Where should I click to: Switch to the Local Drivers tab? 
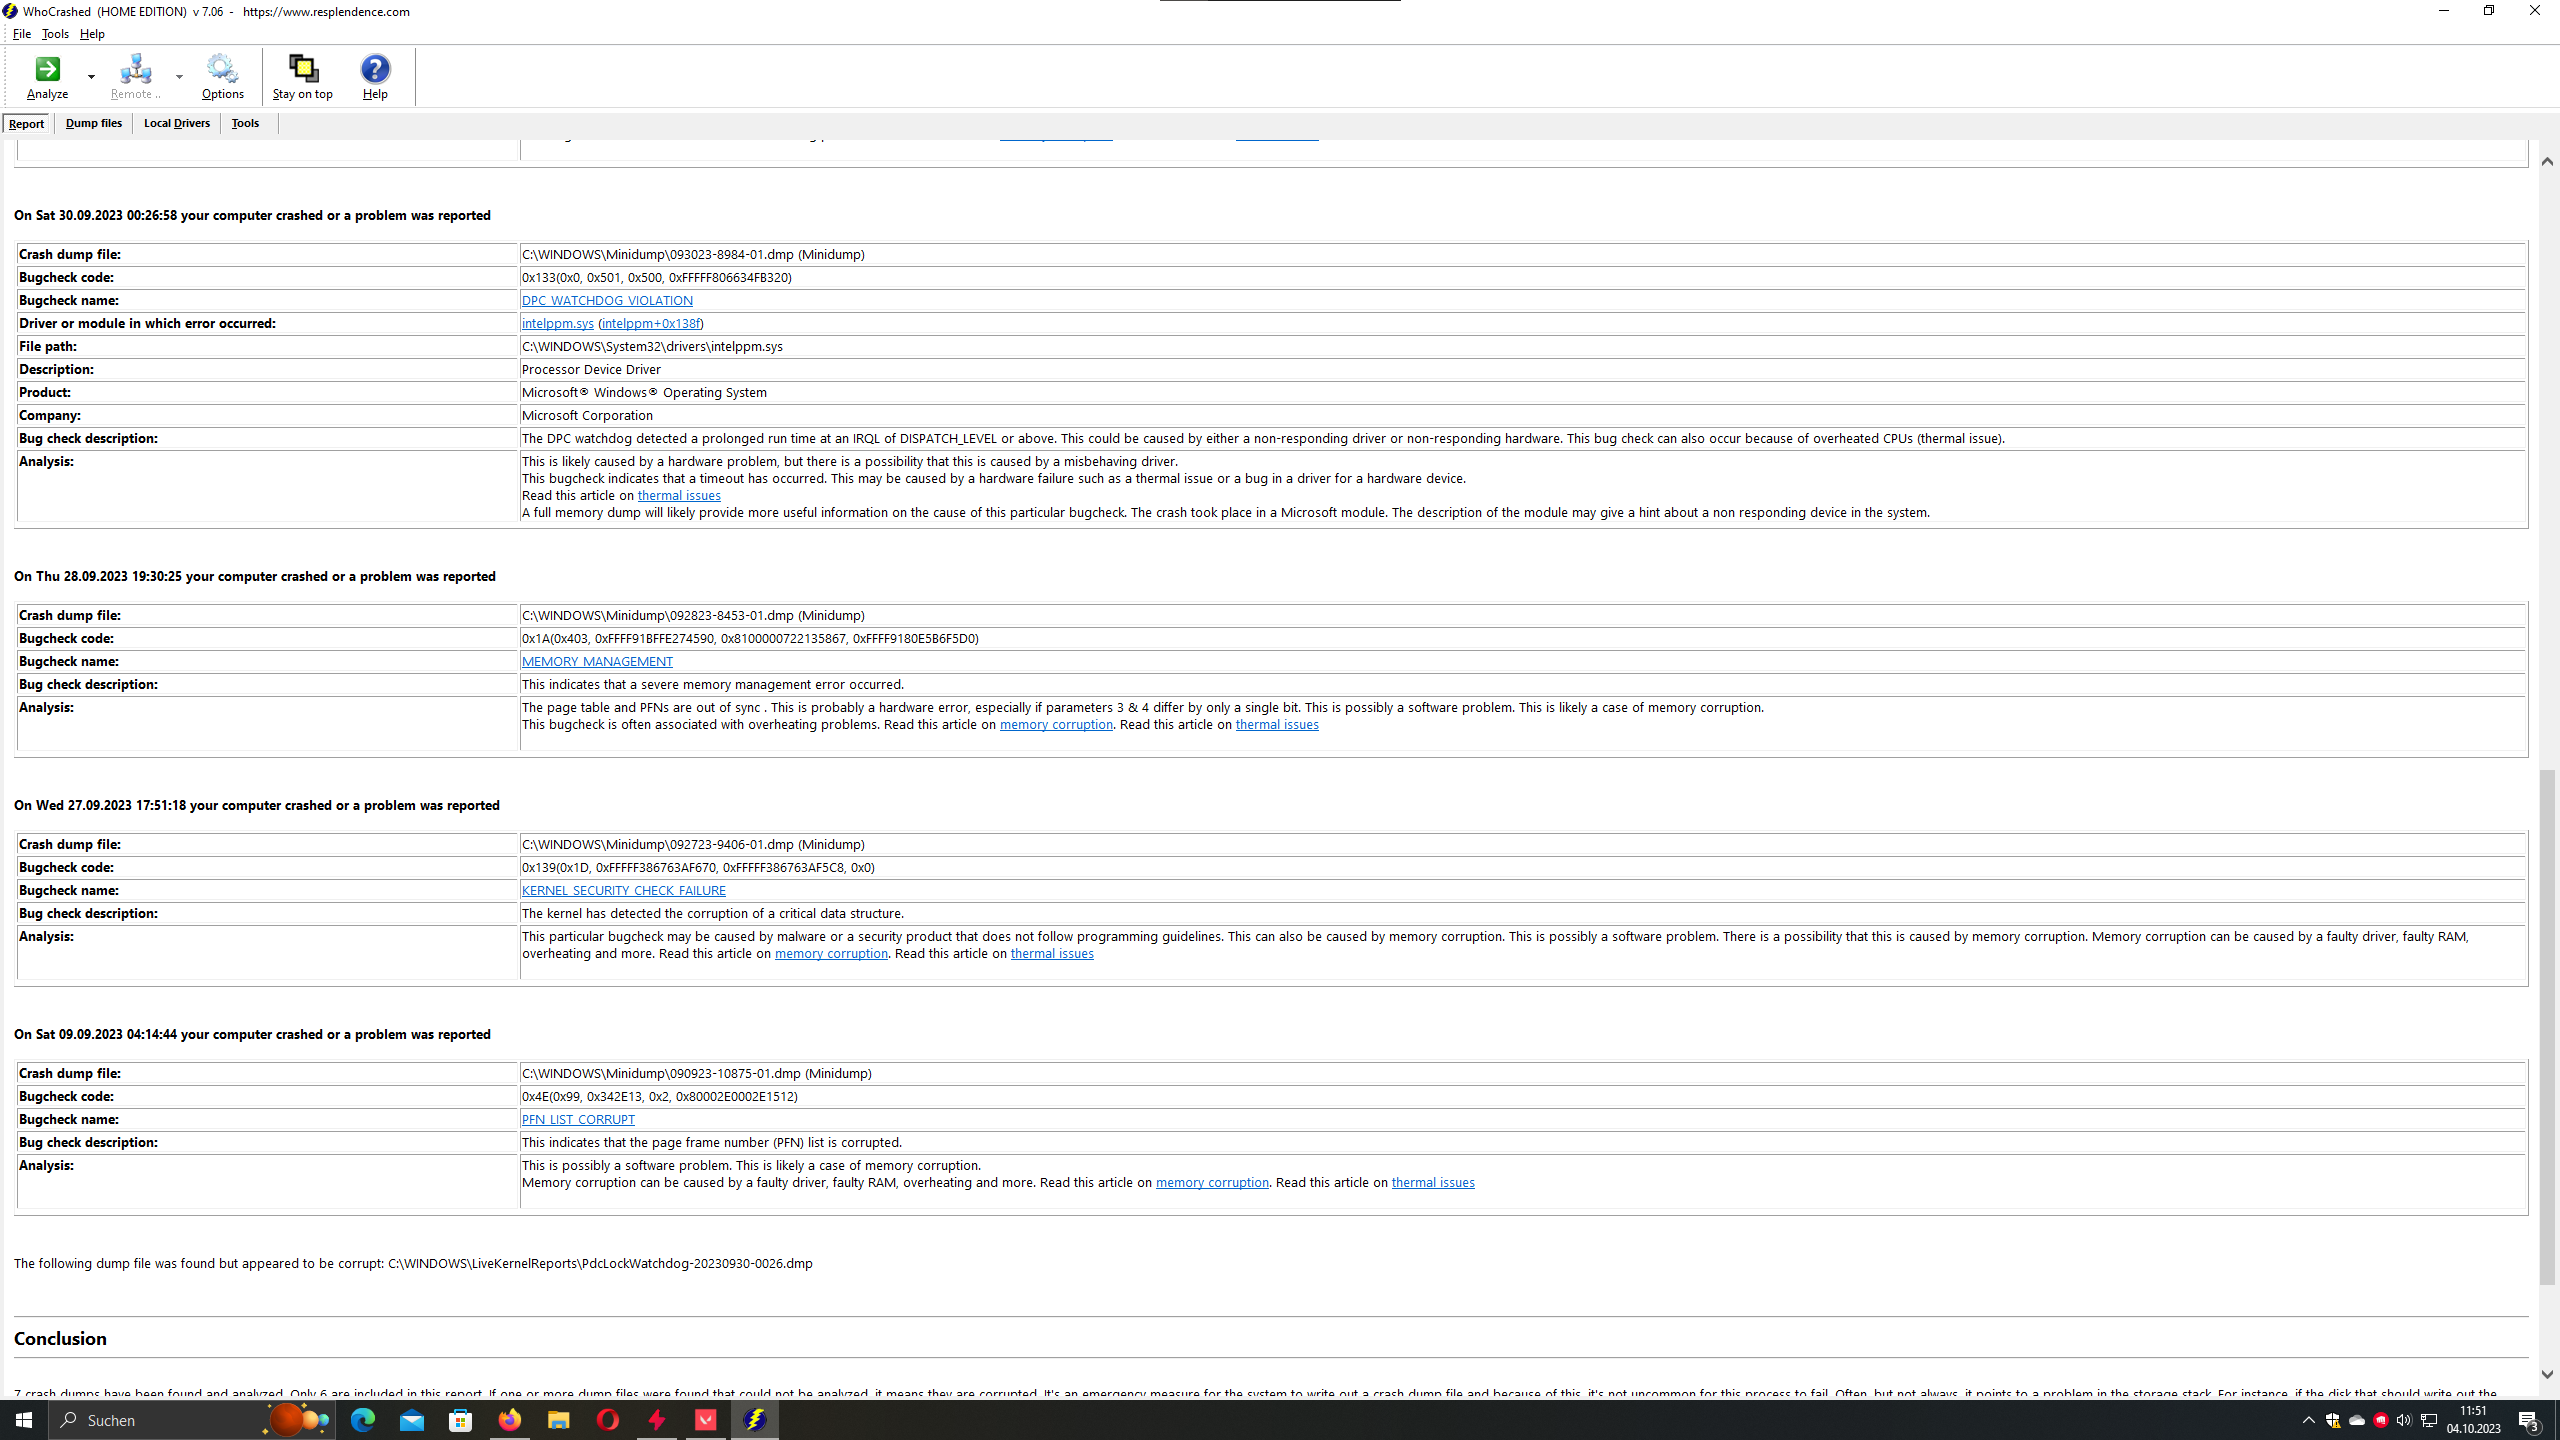(176, 123)
